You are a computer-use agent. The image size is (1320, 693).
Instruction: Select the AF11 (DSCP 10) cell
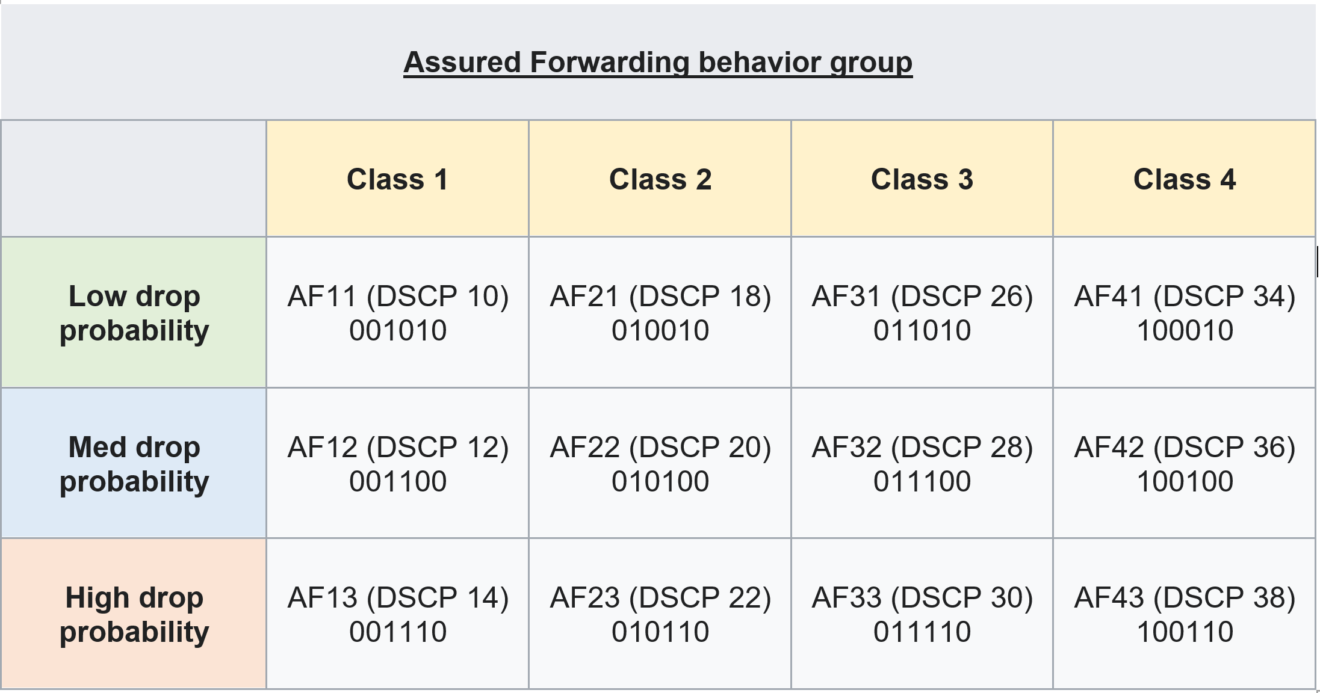pos(397,313)
